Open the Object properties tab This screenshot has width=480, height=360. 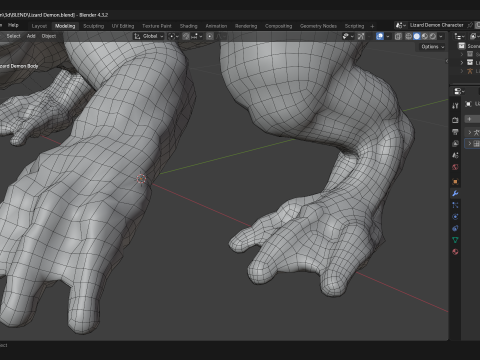coord(455,181)
